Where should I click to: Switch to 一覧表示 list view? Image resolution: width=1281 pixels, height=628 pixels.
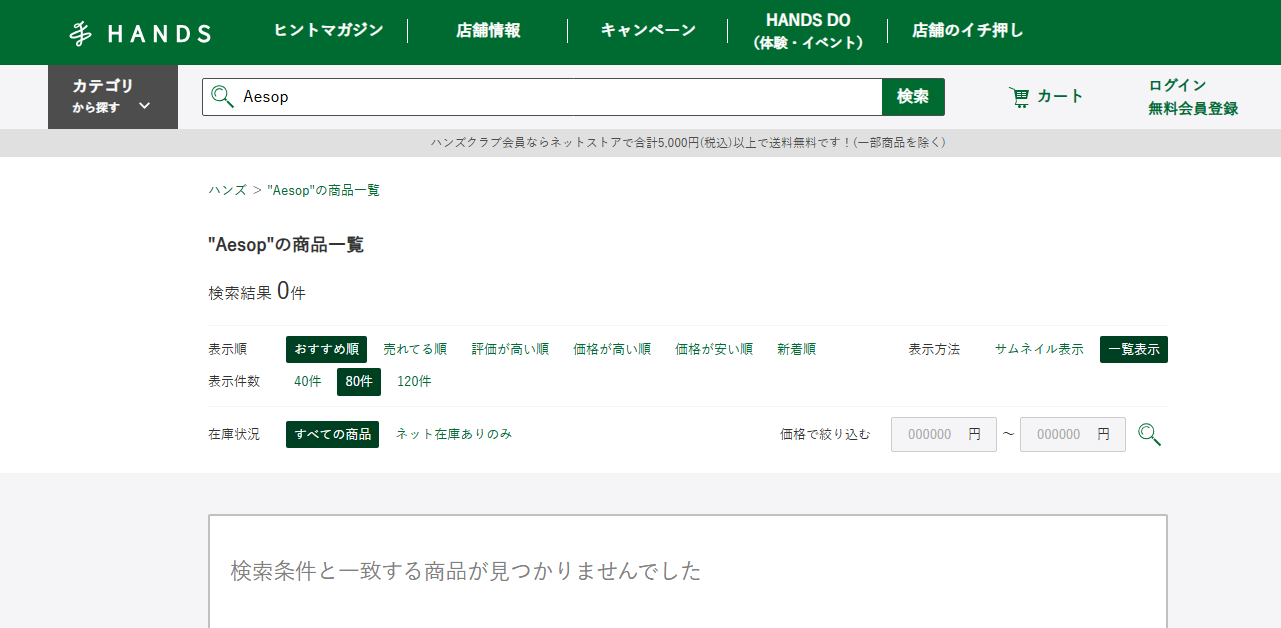[x=1134, y=349]
